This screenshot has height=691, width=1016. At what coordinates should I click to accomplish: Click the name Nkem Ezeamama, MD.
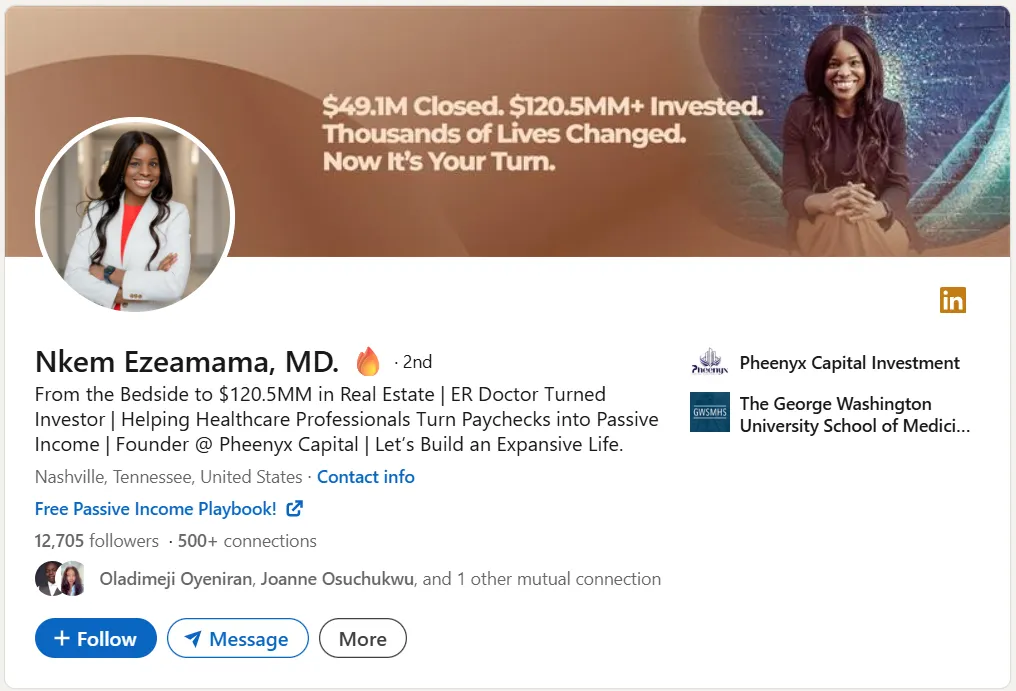coord(187,362)
